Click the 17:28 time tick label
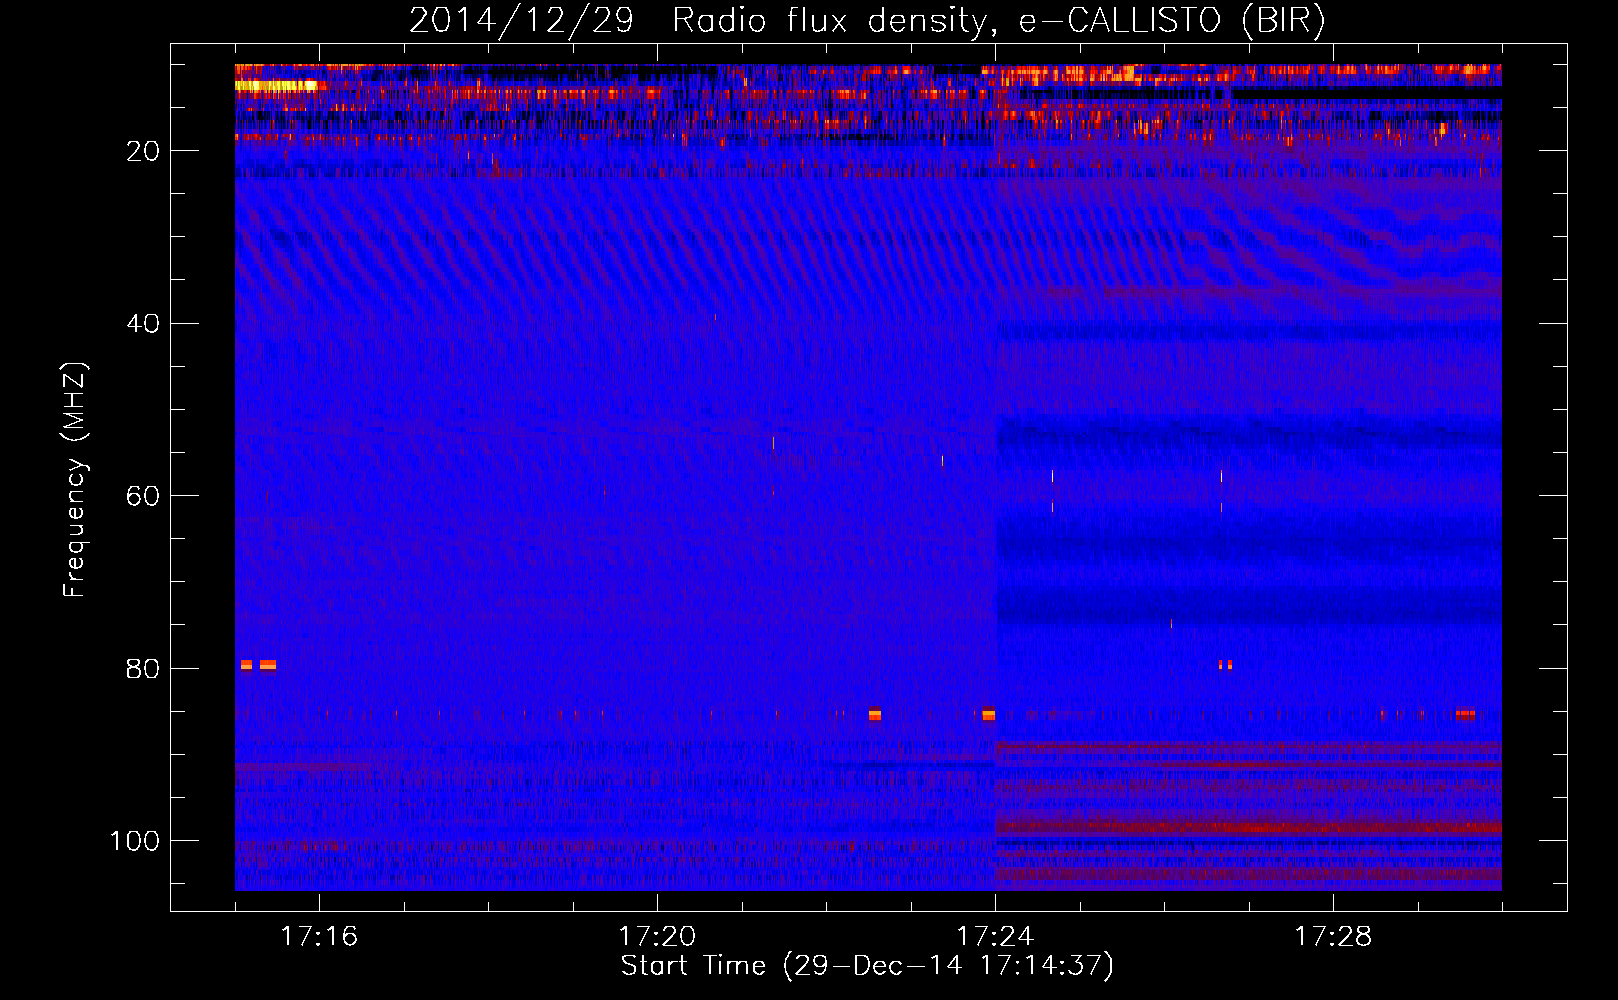This screenshot has height=1000, width=1618. pyautogui.click(x=1333, y=936)
